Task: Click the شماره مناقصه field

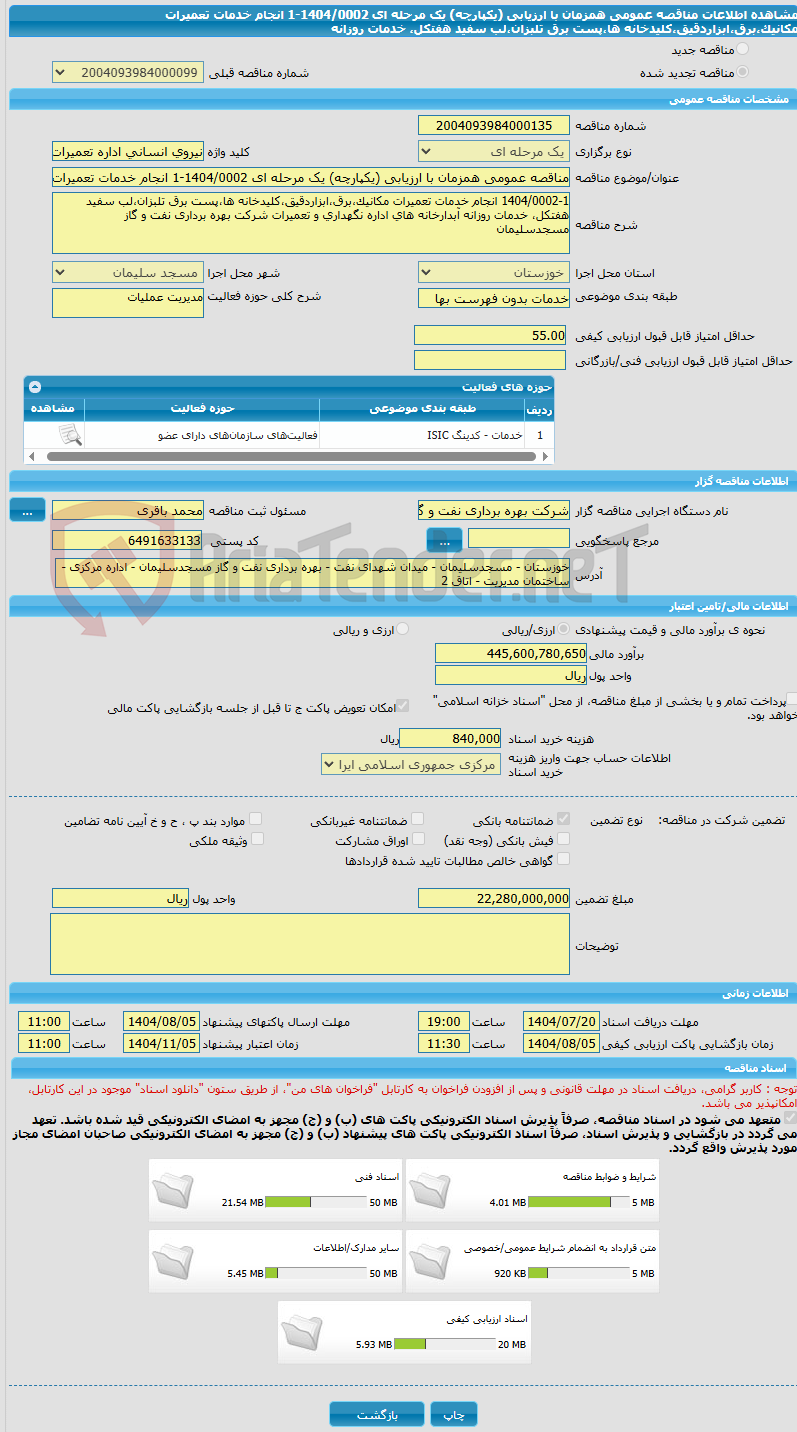Action: [494, 125]
